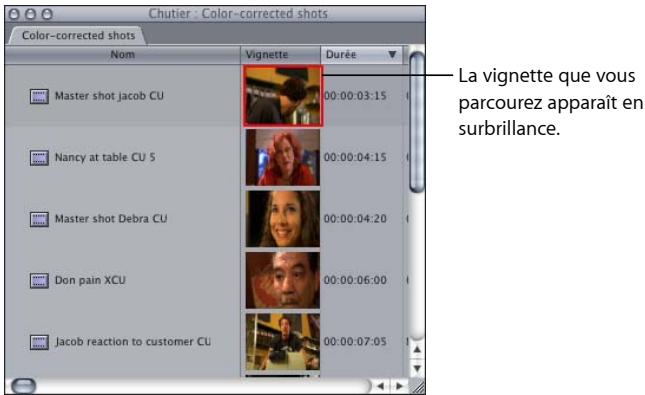Viewport: 645px width, 395px height.
Task: Click the Jacob reaction to customer CU thumbnail
Action: coord(283,342)
